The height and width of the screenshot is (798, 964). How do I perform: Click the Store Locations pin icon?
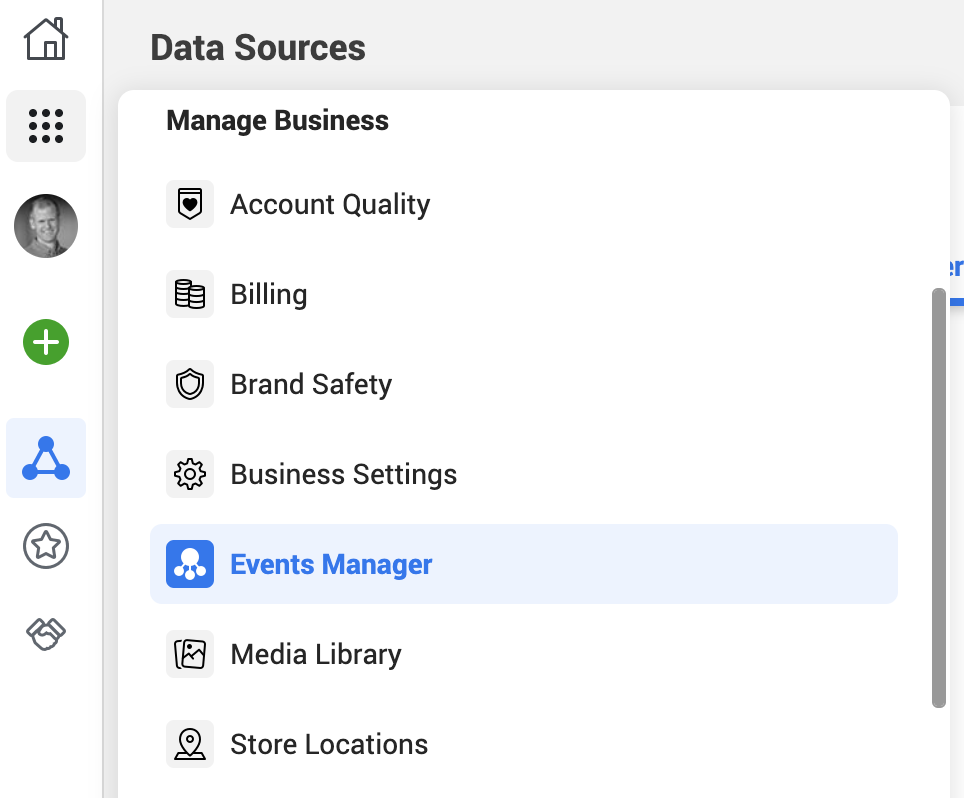(190, 744)
